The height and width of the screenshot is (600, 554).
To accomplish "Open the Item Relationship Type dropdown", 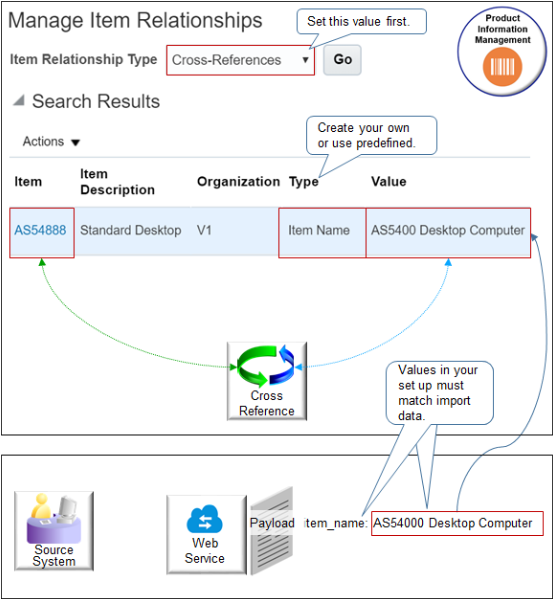I will 240,60.
